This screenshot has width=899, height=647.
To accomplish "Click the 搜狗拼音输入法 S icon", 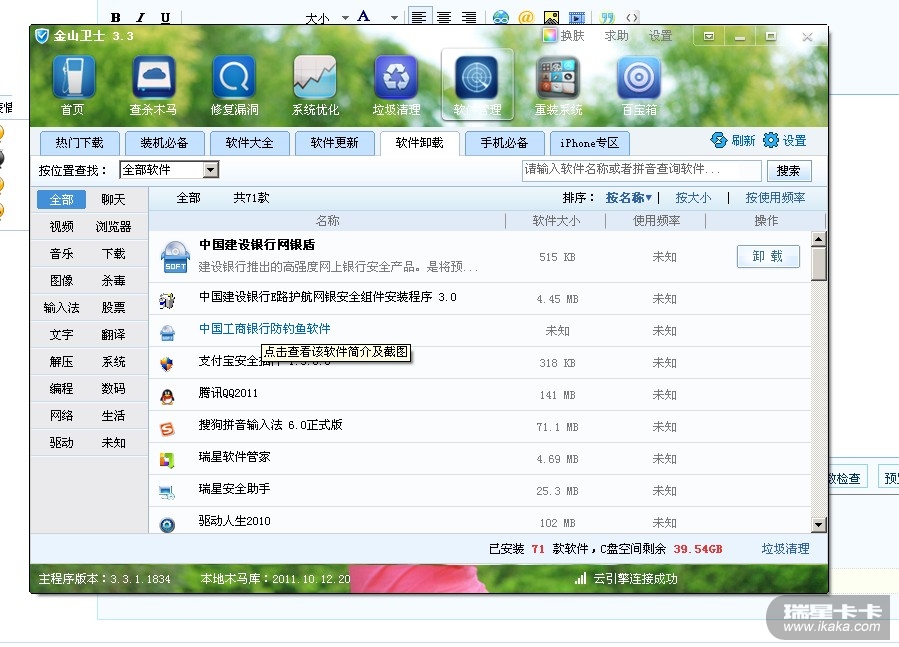I will [x=167, y=428].
